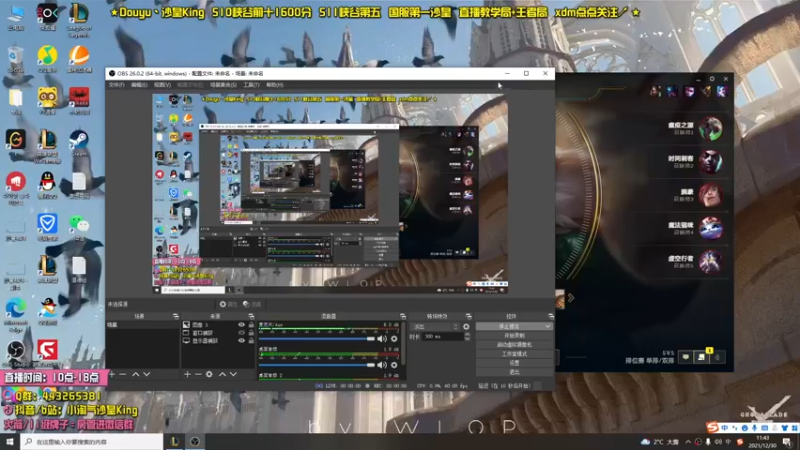Open 文件(F) menu in OBS

tap(117, 85)
